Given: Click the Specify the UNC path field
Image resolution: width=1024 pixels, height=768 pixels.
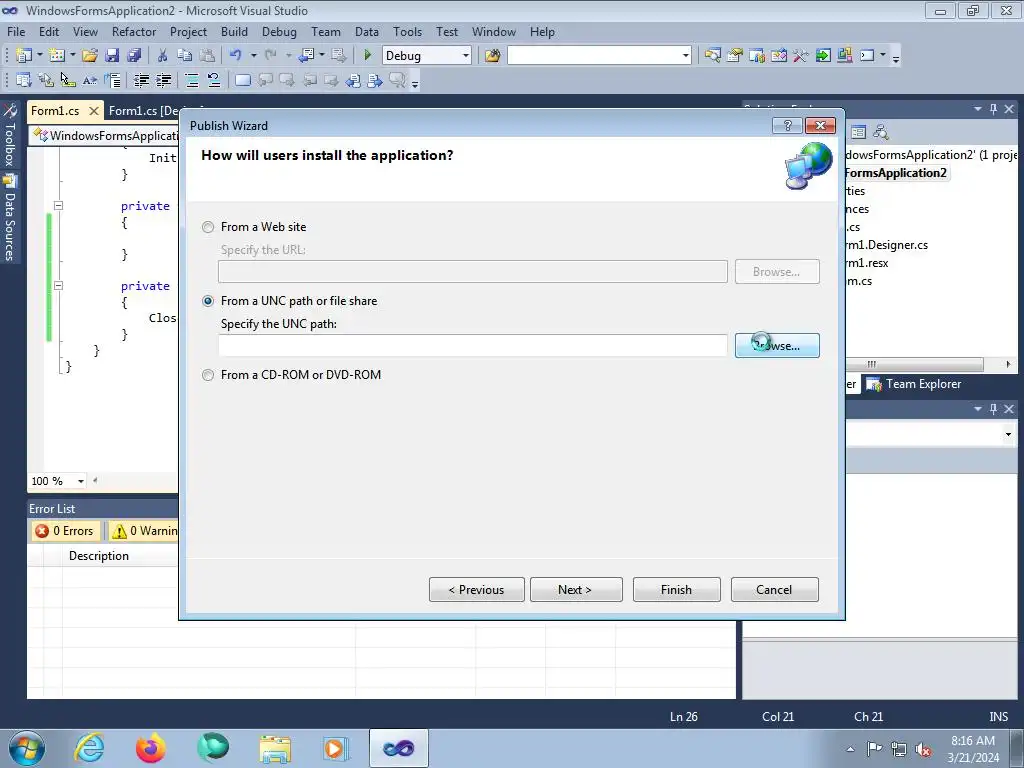Looking at the screenshot, I should click(x=473, y=345).
